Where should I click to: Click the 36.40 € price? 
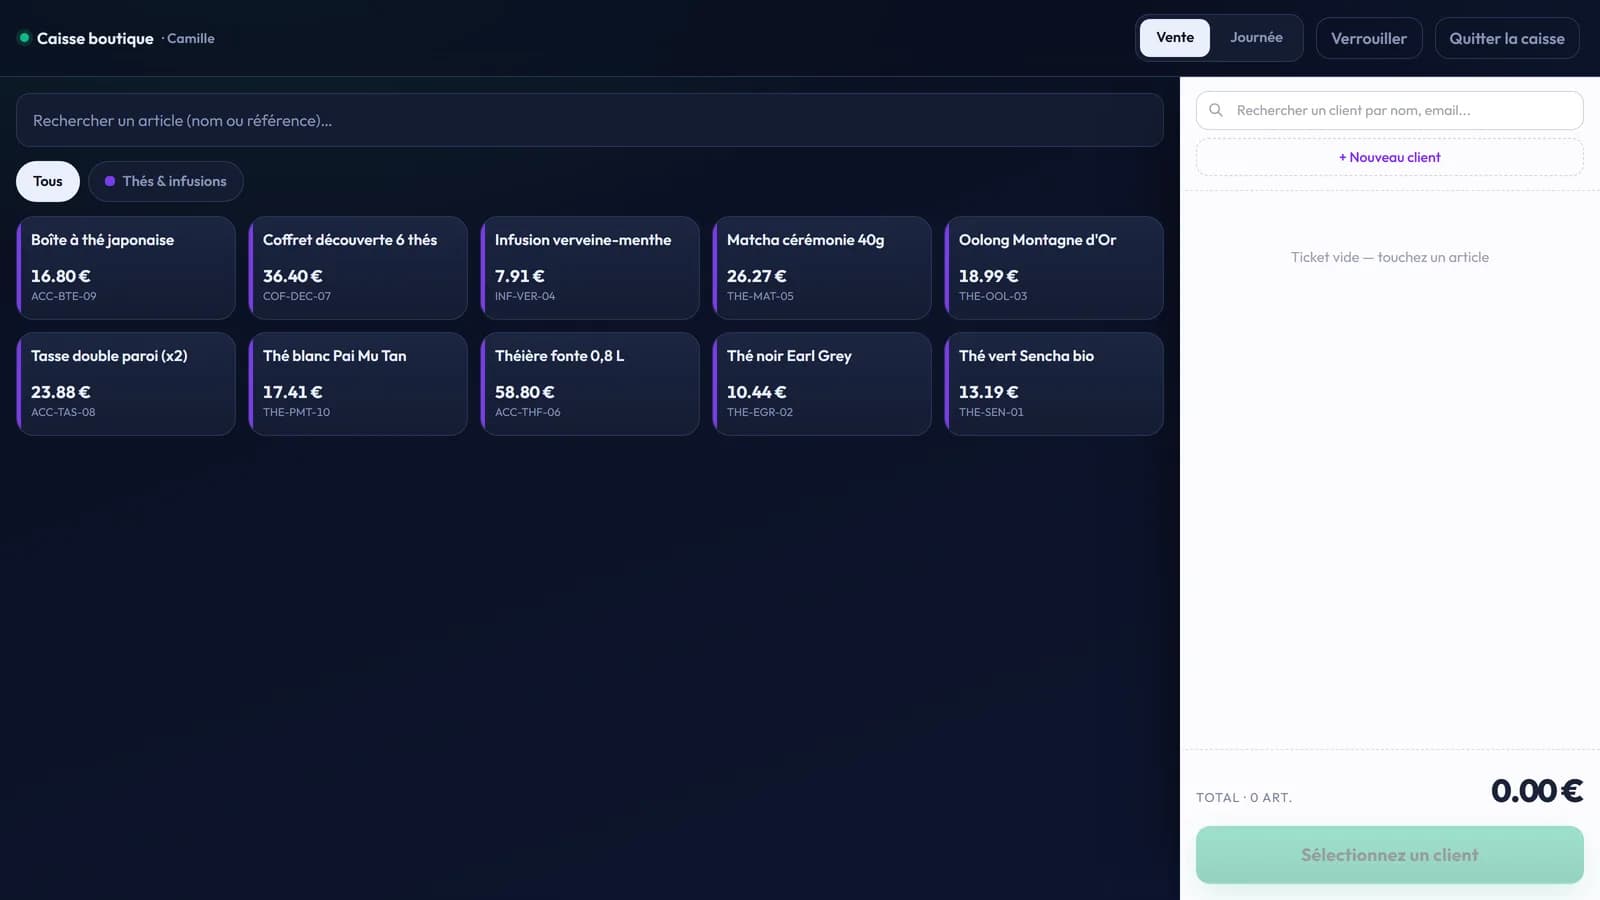pos(293,276)
